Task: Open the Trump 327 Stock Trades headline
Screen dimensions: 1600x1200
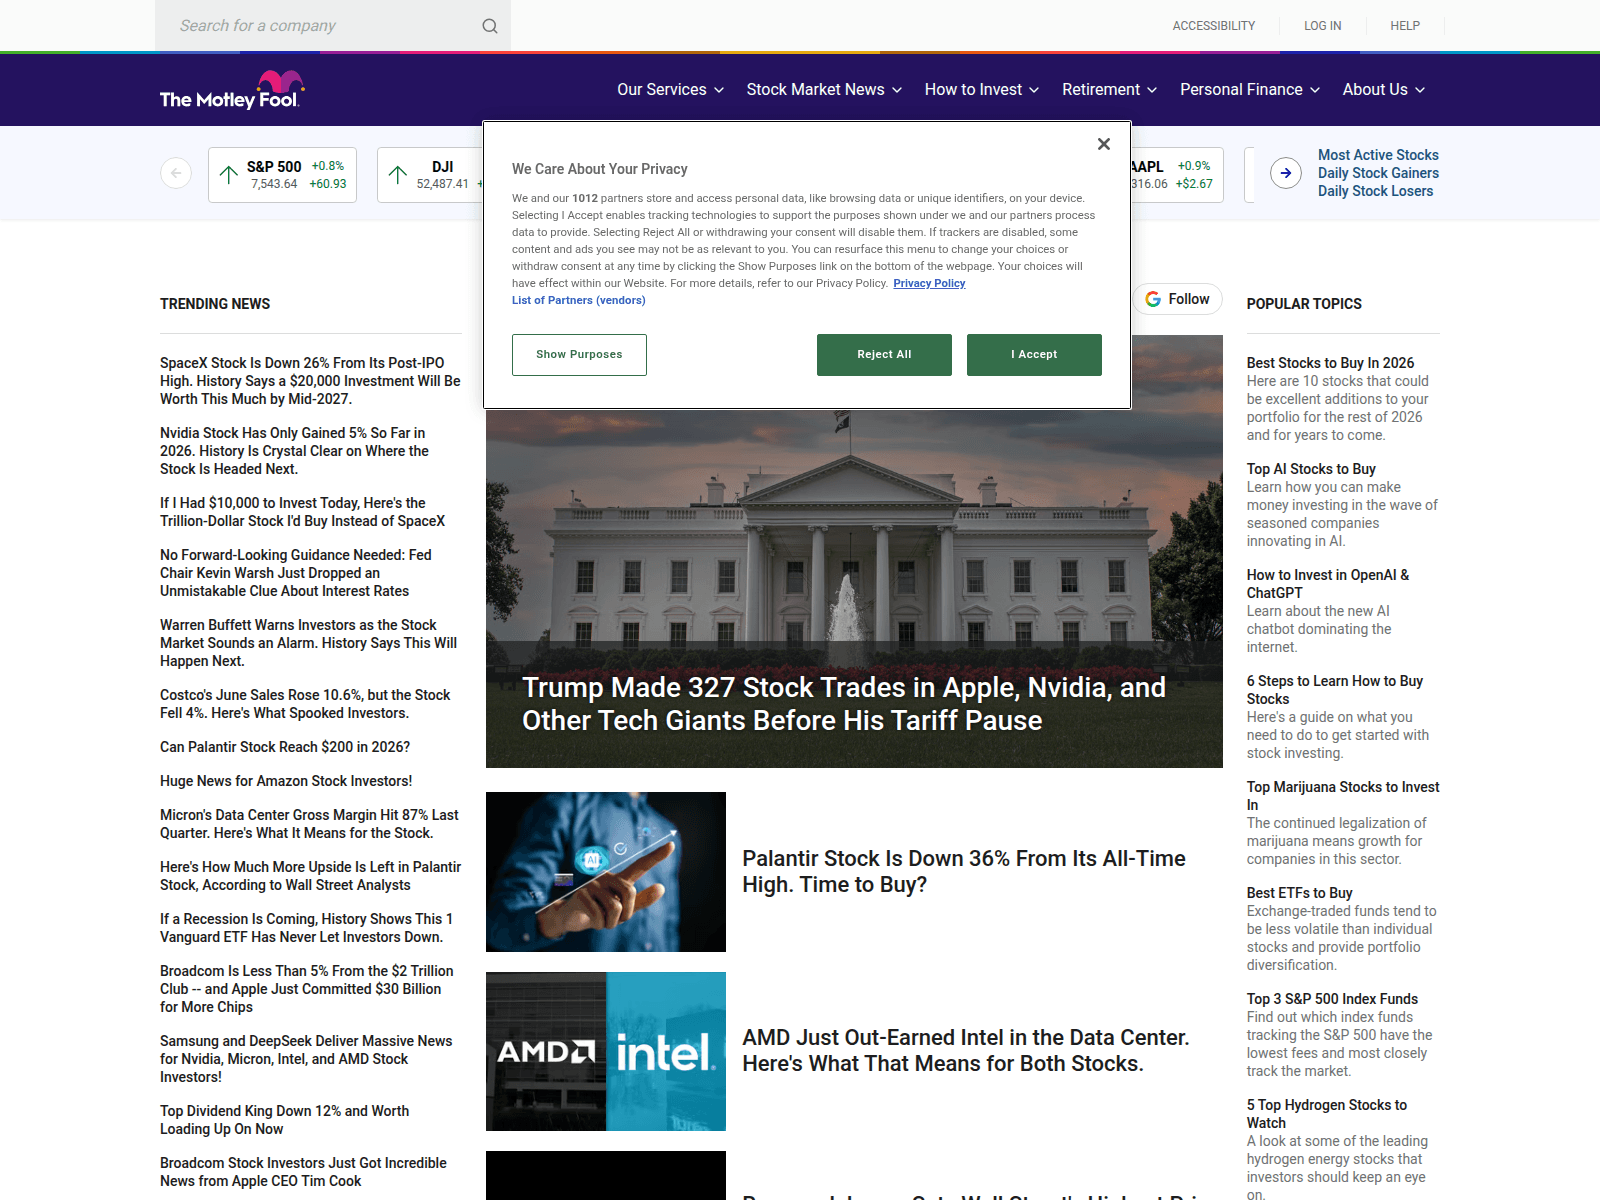Action: coord(844,704)
